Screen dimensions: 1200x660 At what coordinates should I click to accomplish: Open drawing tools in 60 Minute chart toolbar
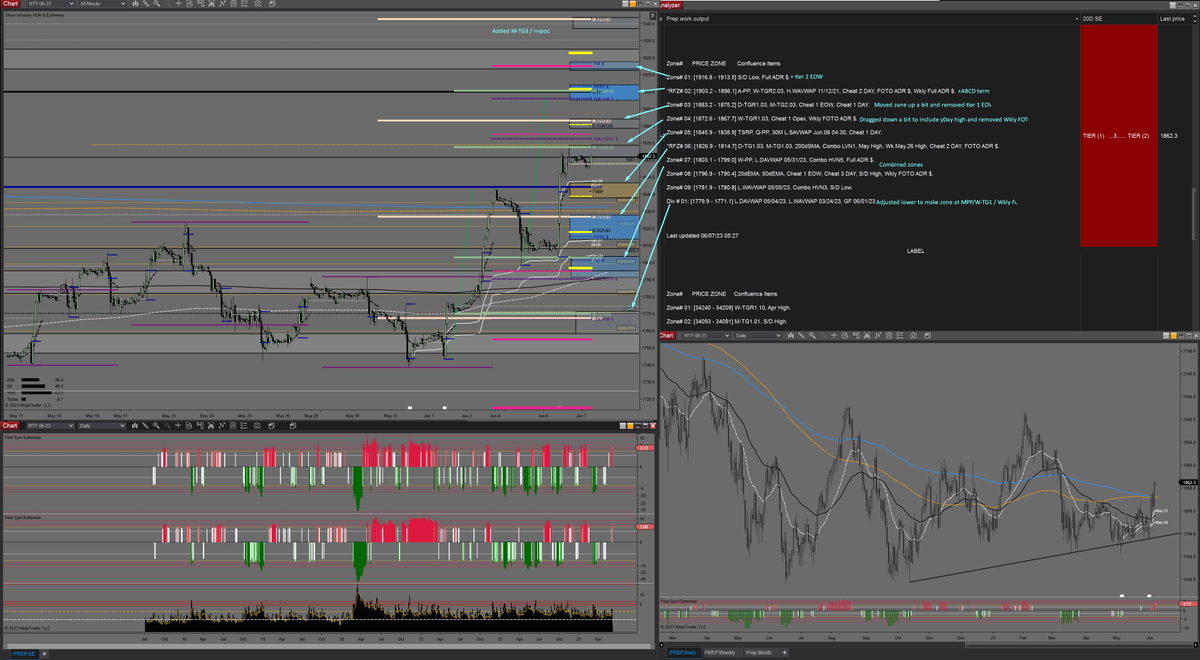(x=146, y=4)
